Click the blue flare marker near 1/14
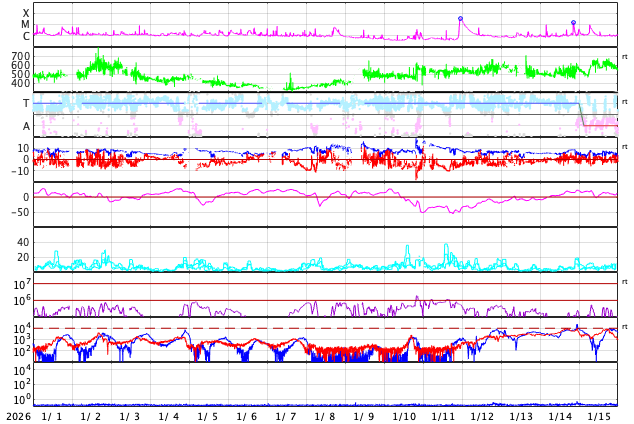This screenshot has height=424, width=634. [573, 22]
